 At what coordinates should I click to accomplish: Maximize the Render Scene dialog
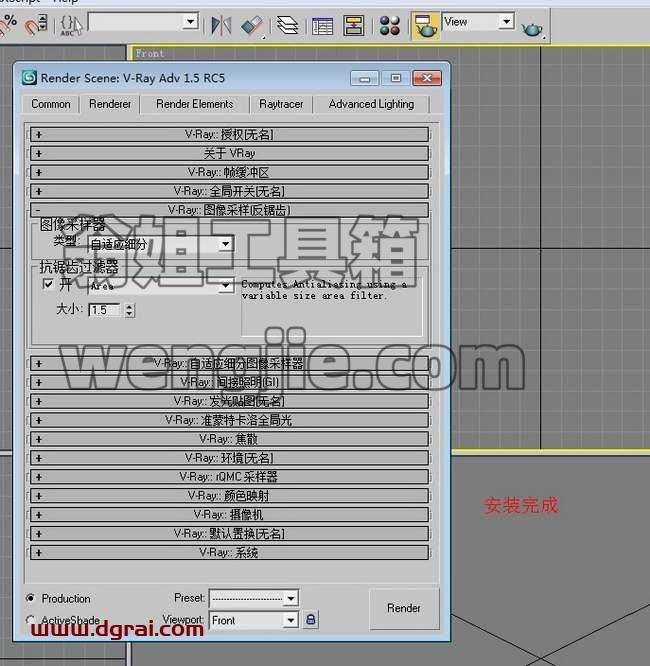coord(396,78)
